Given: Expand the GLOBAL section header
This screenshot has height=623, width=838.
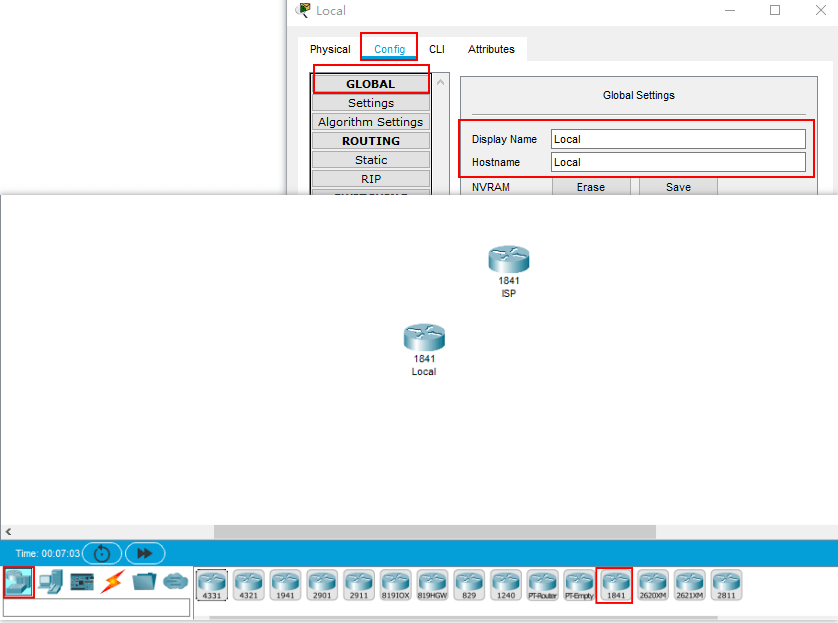Looking at the screenshot, I should pyautogui.click(x=371, y=84).
